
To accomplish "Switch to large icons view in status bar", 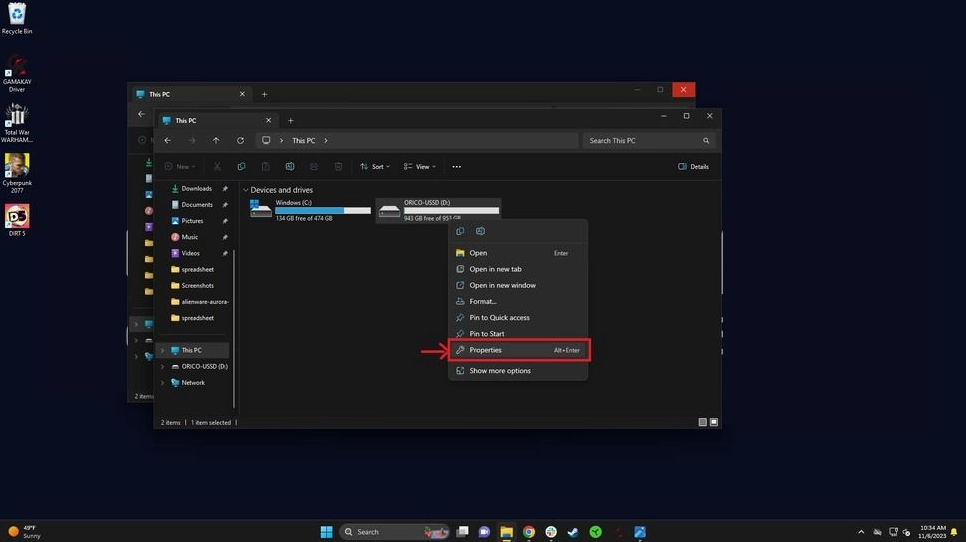I will pyautogui.click(x=714, y=423).
